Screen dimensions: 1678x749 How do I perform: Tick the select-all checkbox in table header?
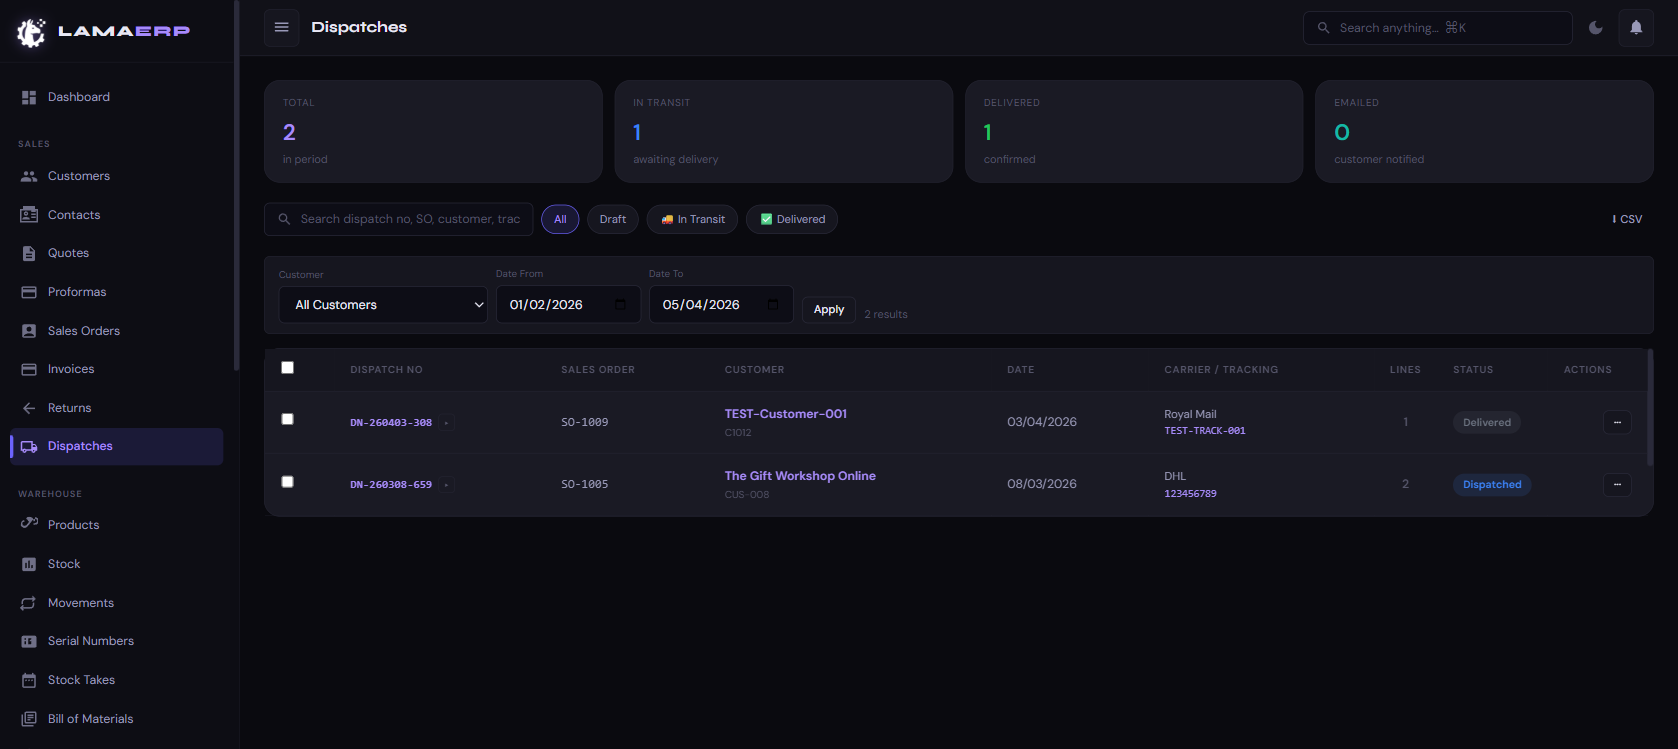click(288, 368)
